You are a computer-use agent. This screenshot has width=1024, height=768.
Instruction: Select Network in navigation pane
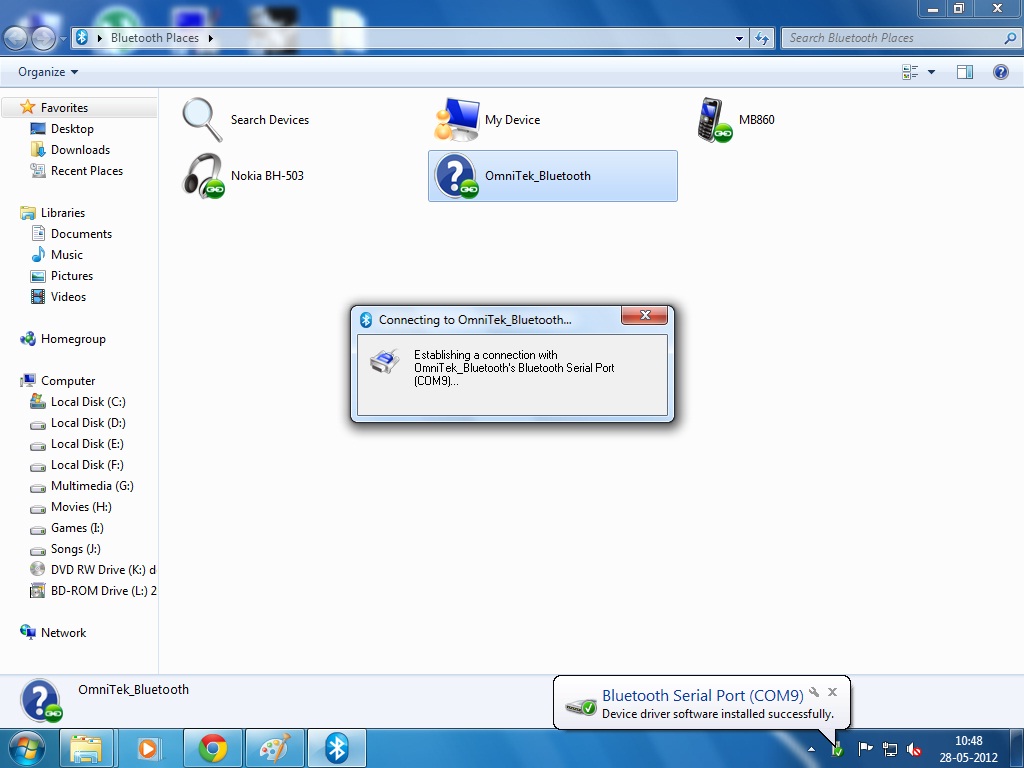pos(63,633)
